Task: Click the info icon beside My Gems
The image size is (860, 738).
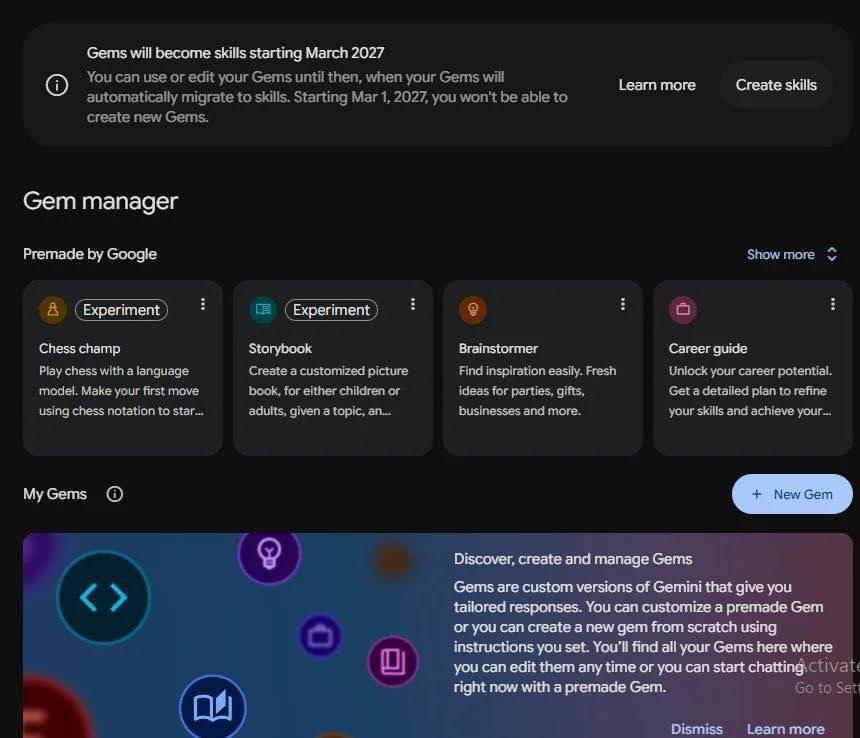Action: (x=115, y=494)
